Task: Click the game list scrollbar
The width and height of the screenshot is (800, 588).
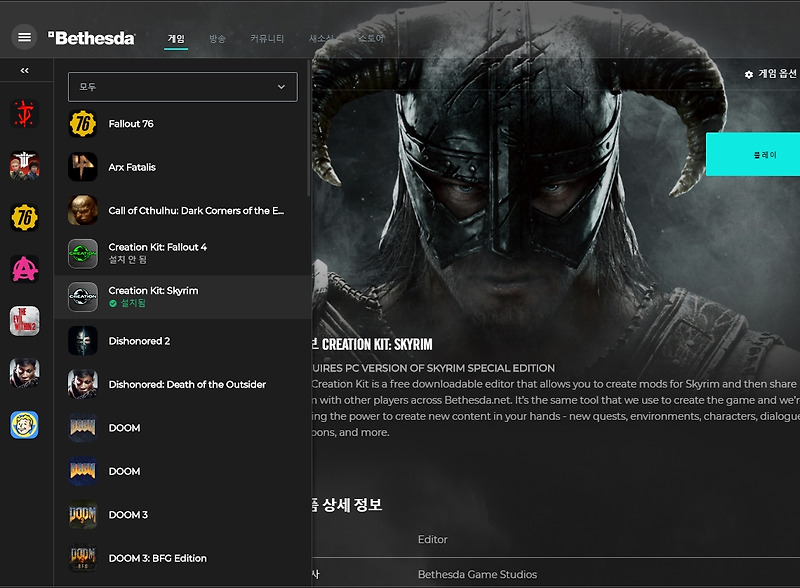Action: click(x=309, y=128)
